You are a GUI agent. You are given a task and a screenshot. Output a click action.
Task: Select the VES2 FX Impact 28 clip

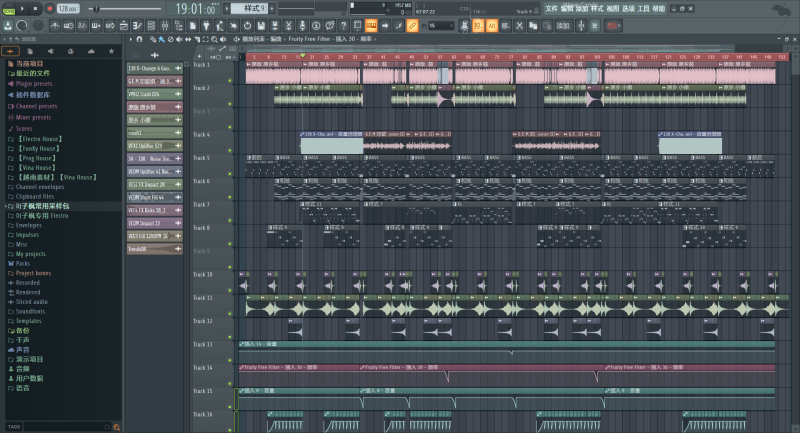155,184
